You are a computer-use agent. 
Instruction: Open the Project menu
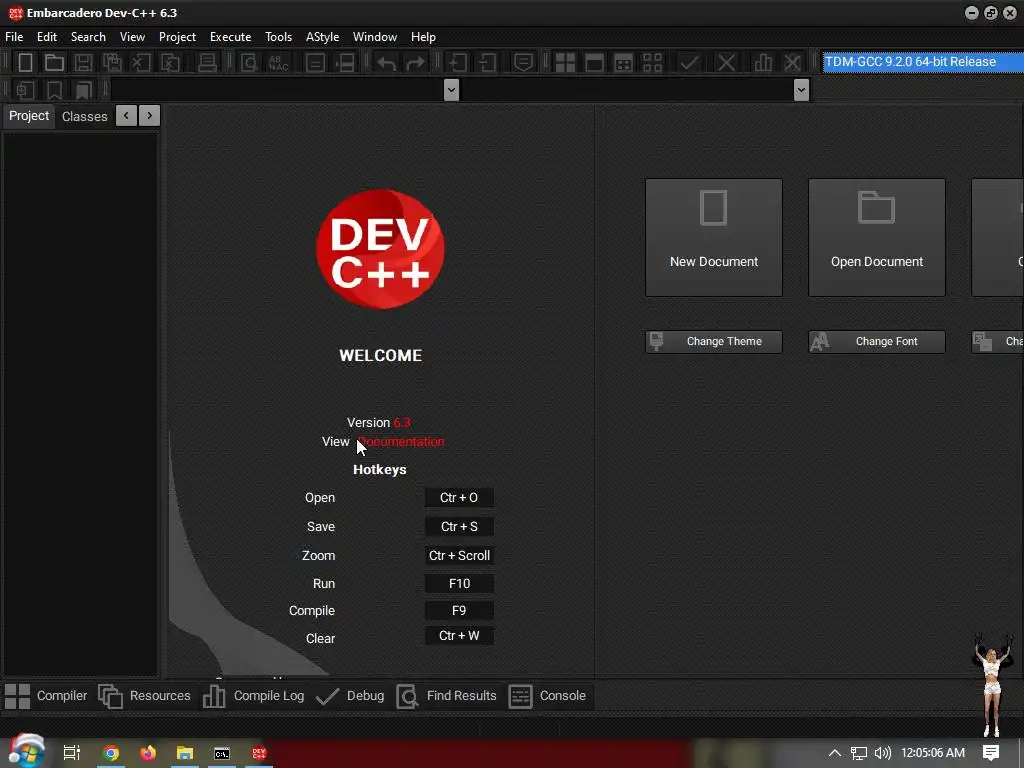(x=177, y=37)
